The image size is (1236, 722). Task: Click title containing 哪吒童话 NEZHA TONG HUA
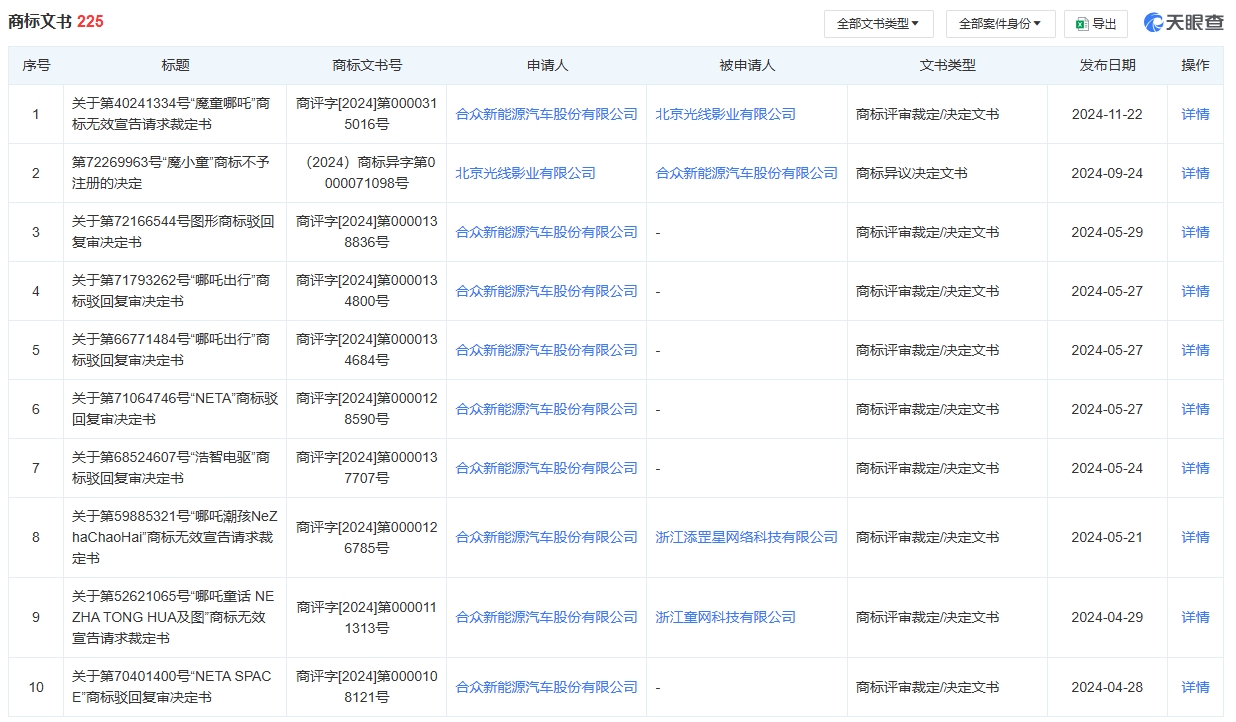point(173,617)
